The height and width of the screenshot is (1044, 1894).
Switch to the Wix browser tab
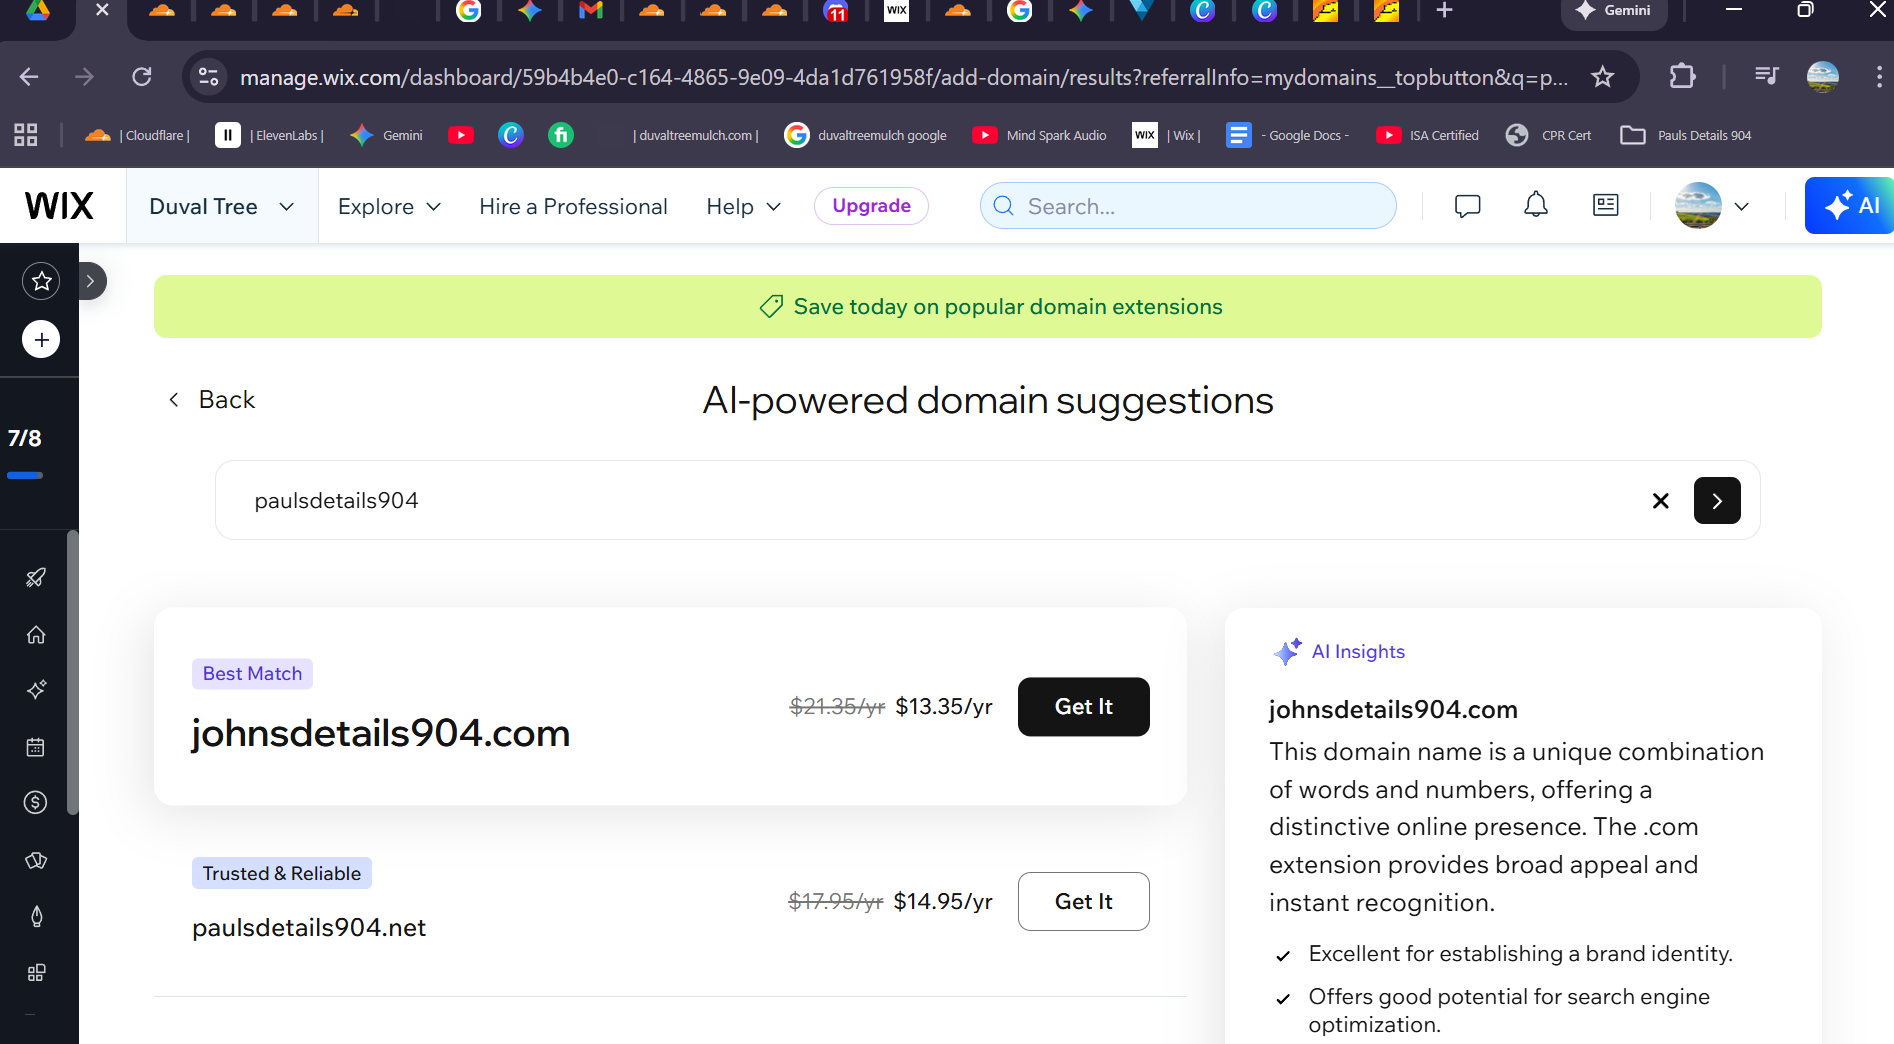pyautogui.click(x=897, y=11)
